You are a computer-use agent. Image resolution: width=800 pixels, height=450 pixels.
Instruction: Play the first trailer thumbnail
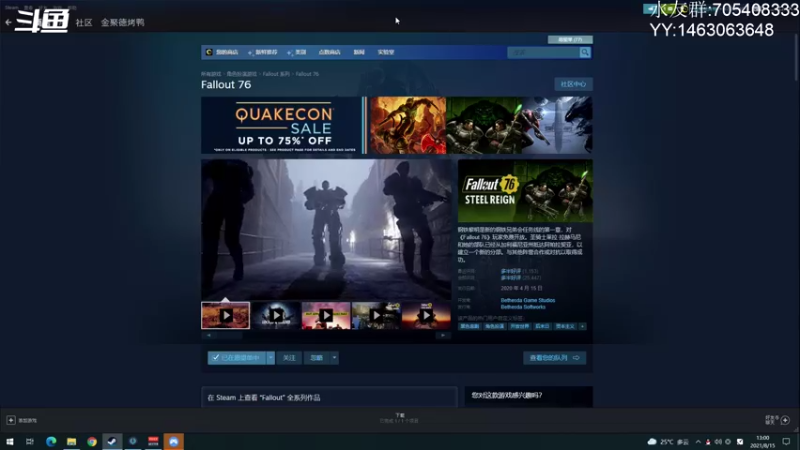tap(226, 315)
